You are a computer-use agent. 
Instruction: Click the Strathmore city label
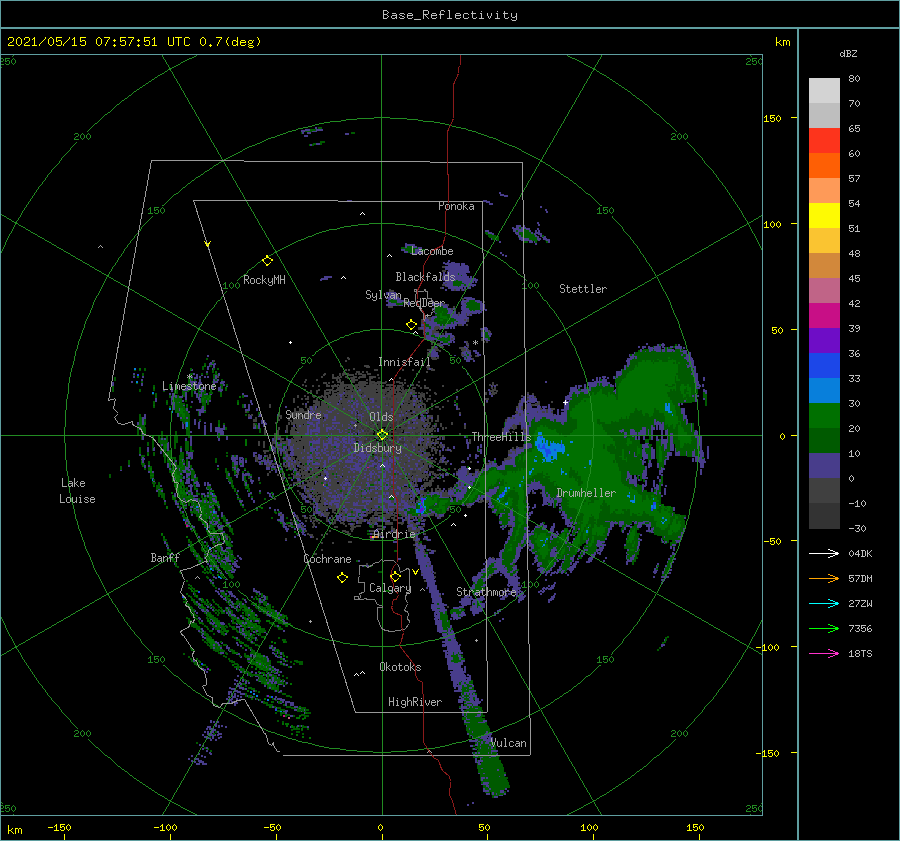click(x=486, y=591)
